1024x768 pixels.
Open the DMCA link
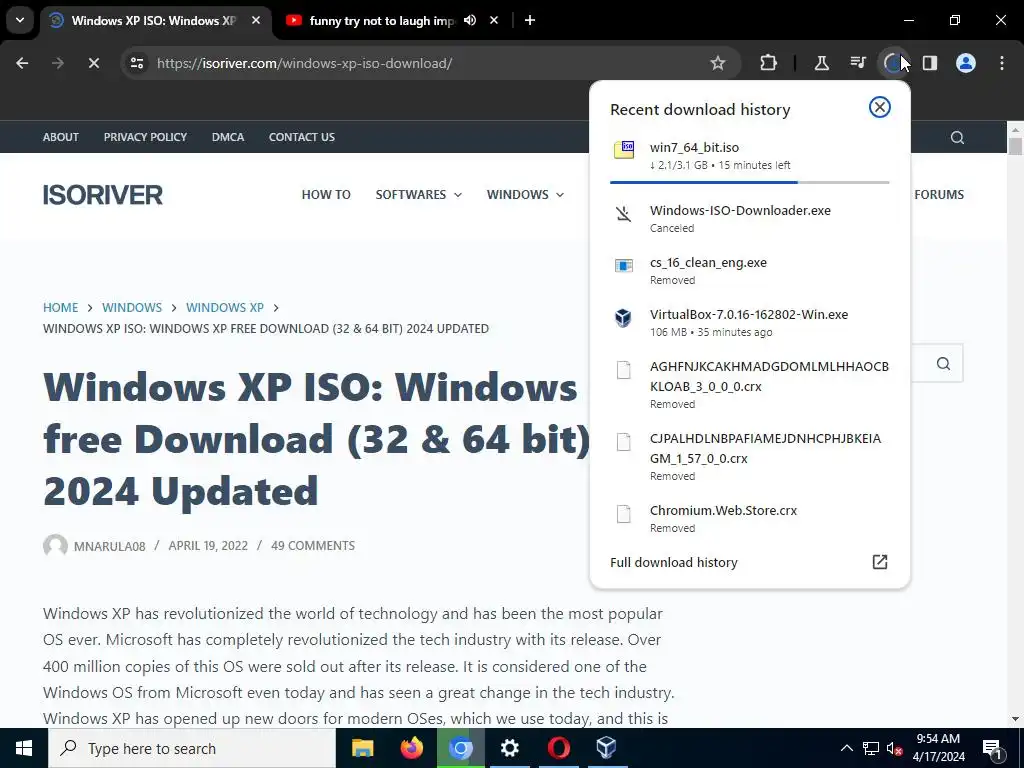(x=228, y=137)
